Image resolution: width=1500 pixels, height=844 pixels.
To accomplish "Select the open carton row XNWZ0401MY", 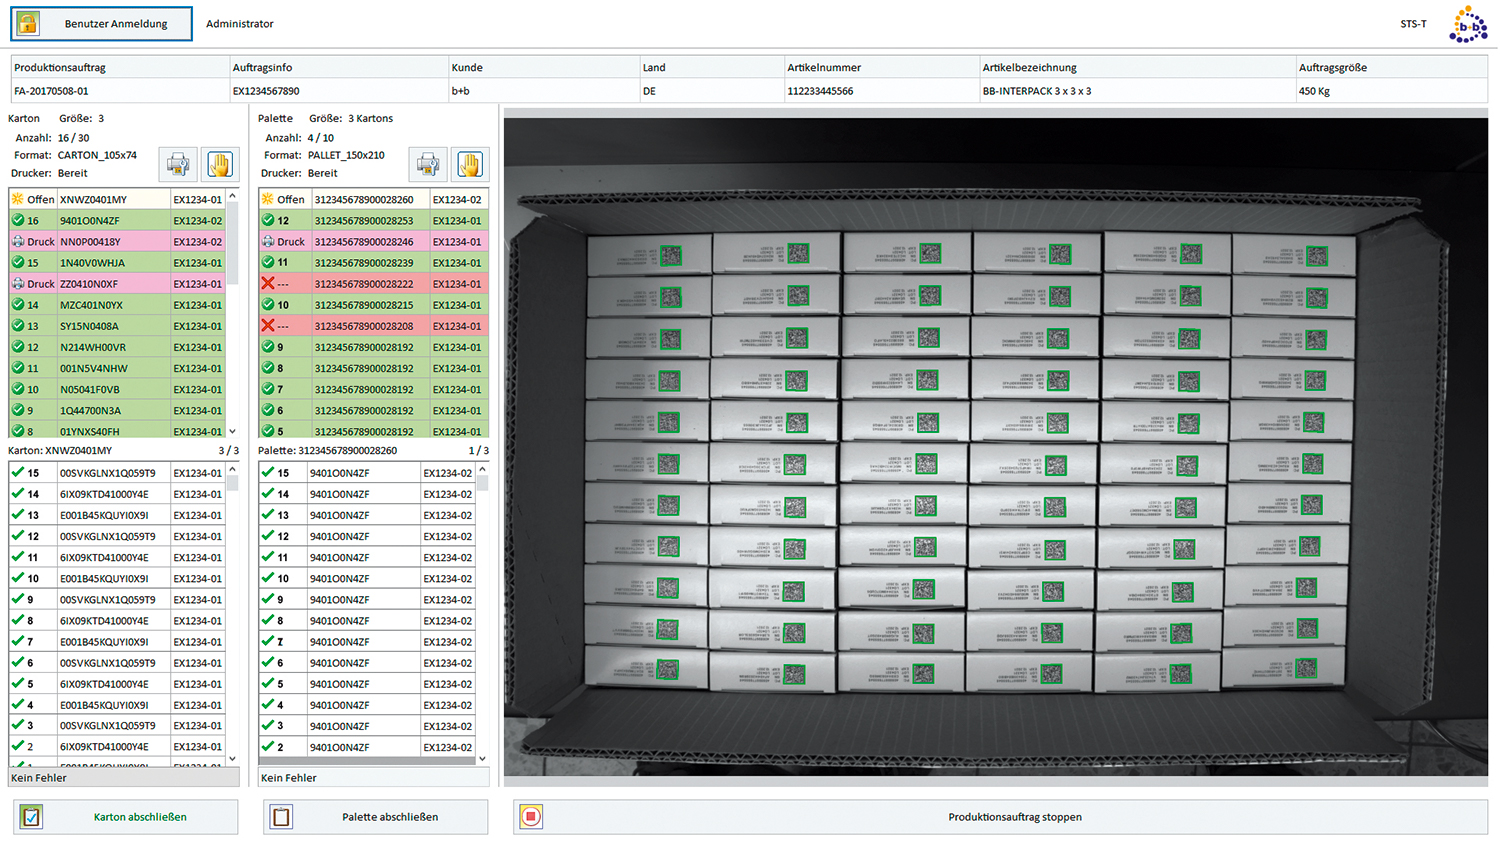I will coord(93,200).
